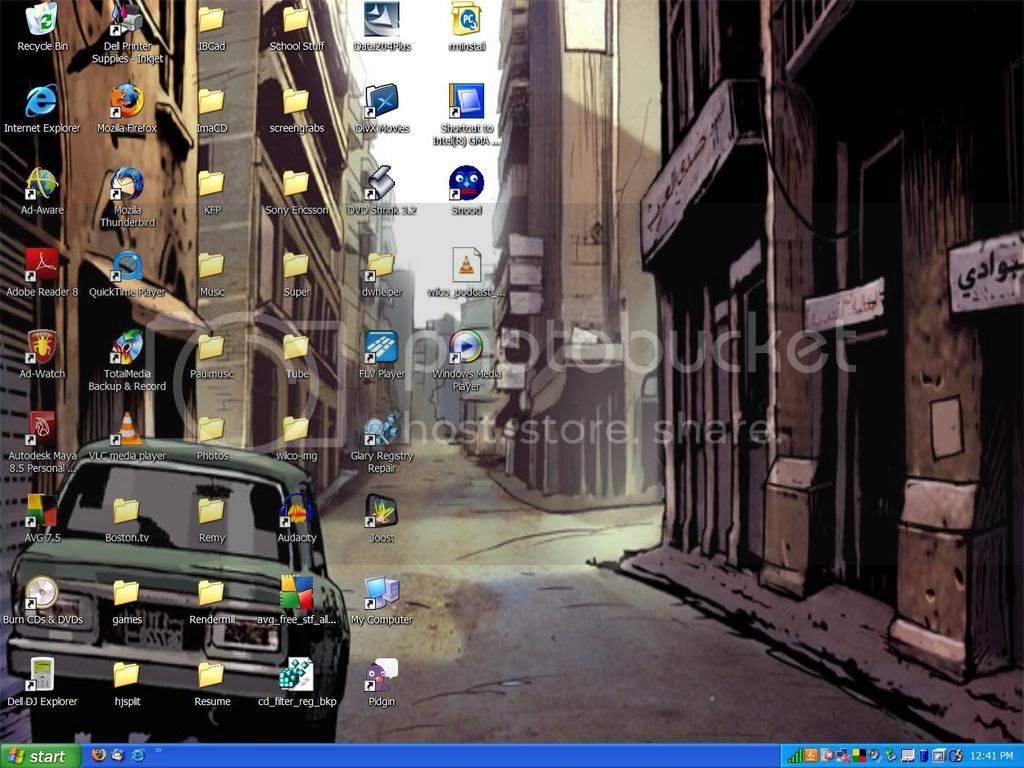Screen dimensions: 1024x768
Task: Expand the Quick Launch overflow chevron
Action: (158, 750)
